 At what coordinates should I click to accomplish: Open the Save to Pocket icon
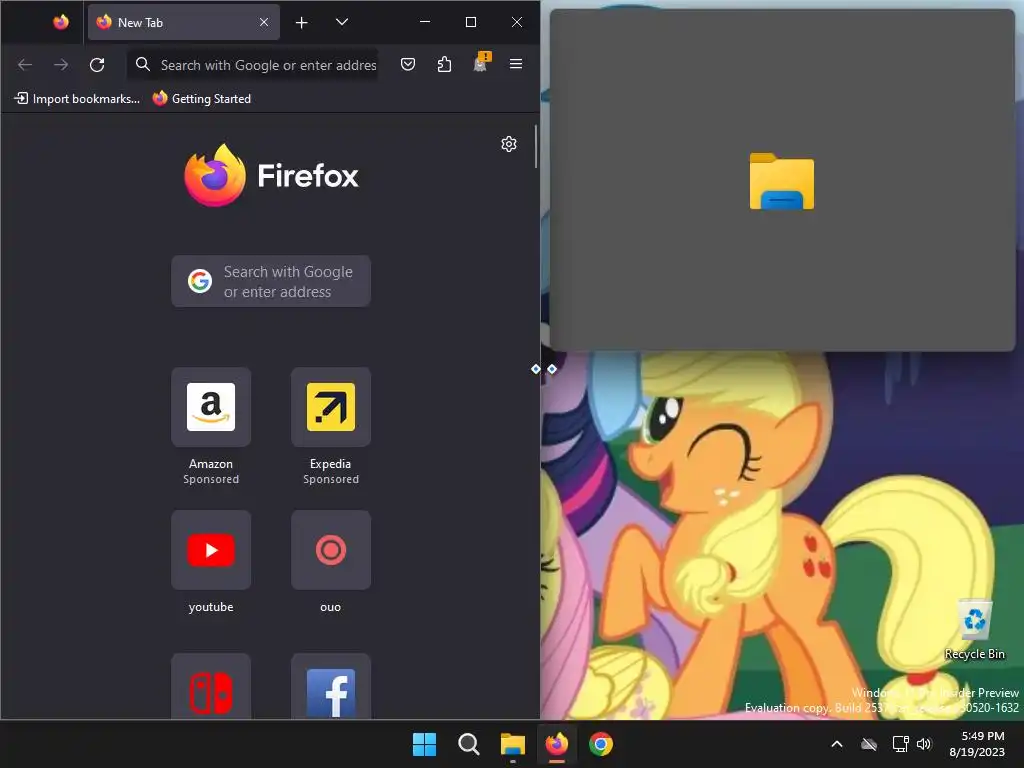click(x=408, y=64)
